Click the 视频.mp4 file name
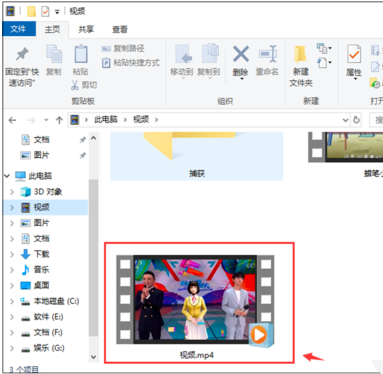 [197, 355]
